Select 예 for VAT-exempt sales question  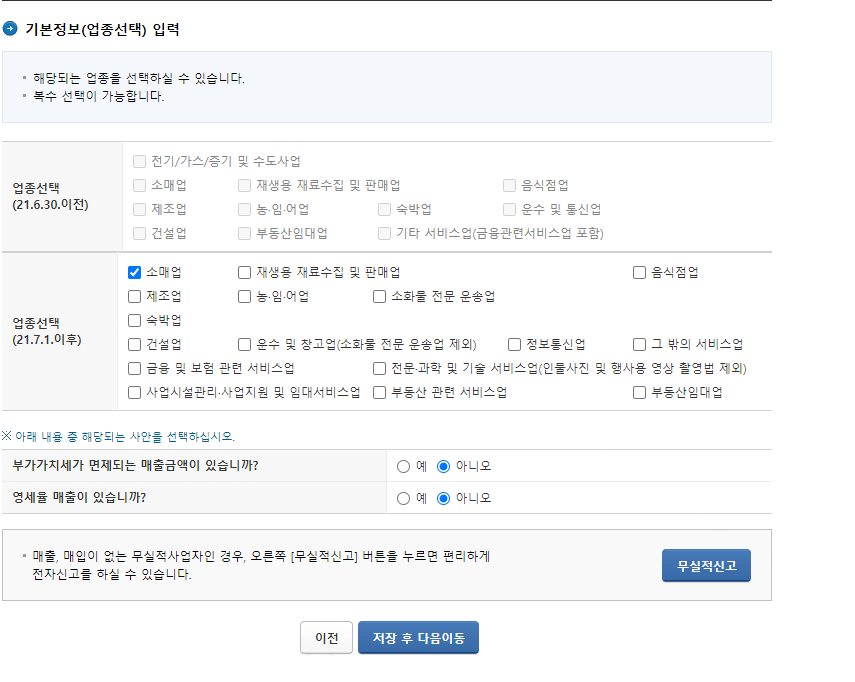pos(404,464)
